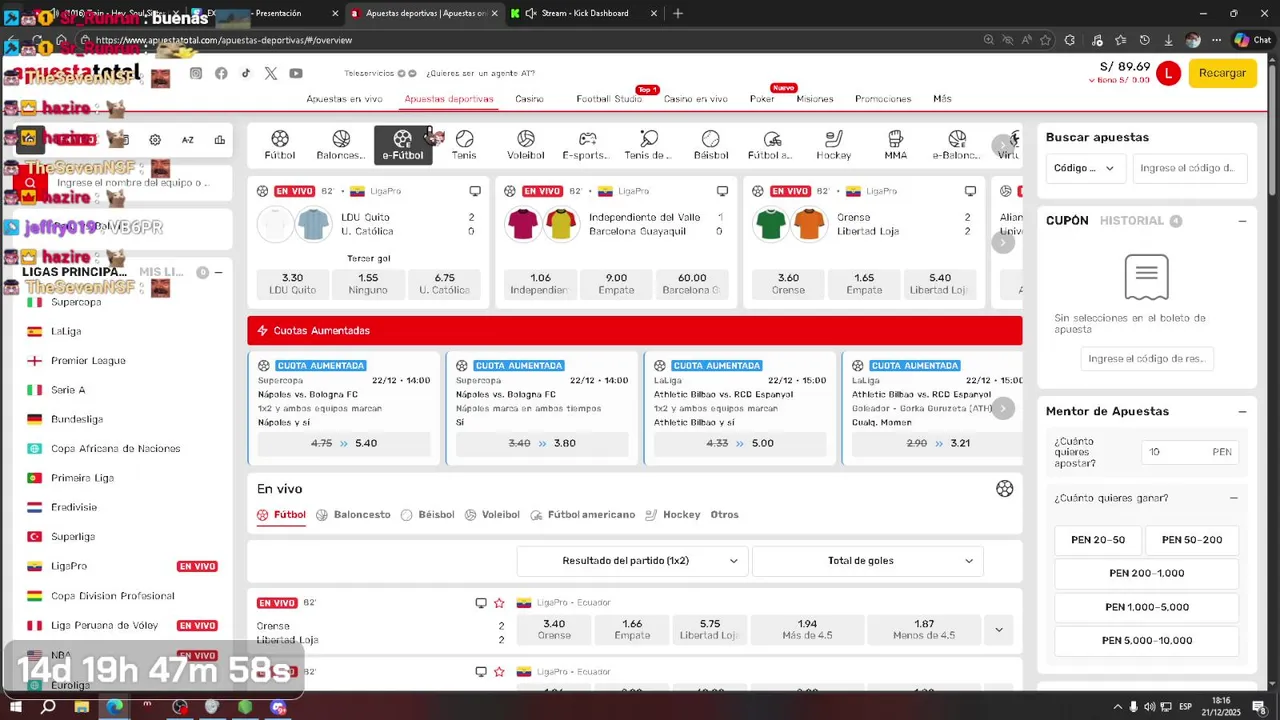Open the Código search type dropdown
The height and width of the screenshot is (720, 1280).
click(1085, 168)
